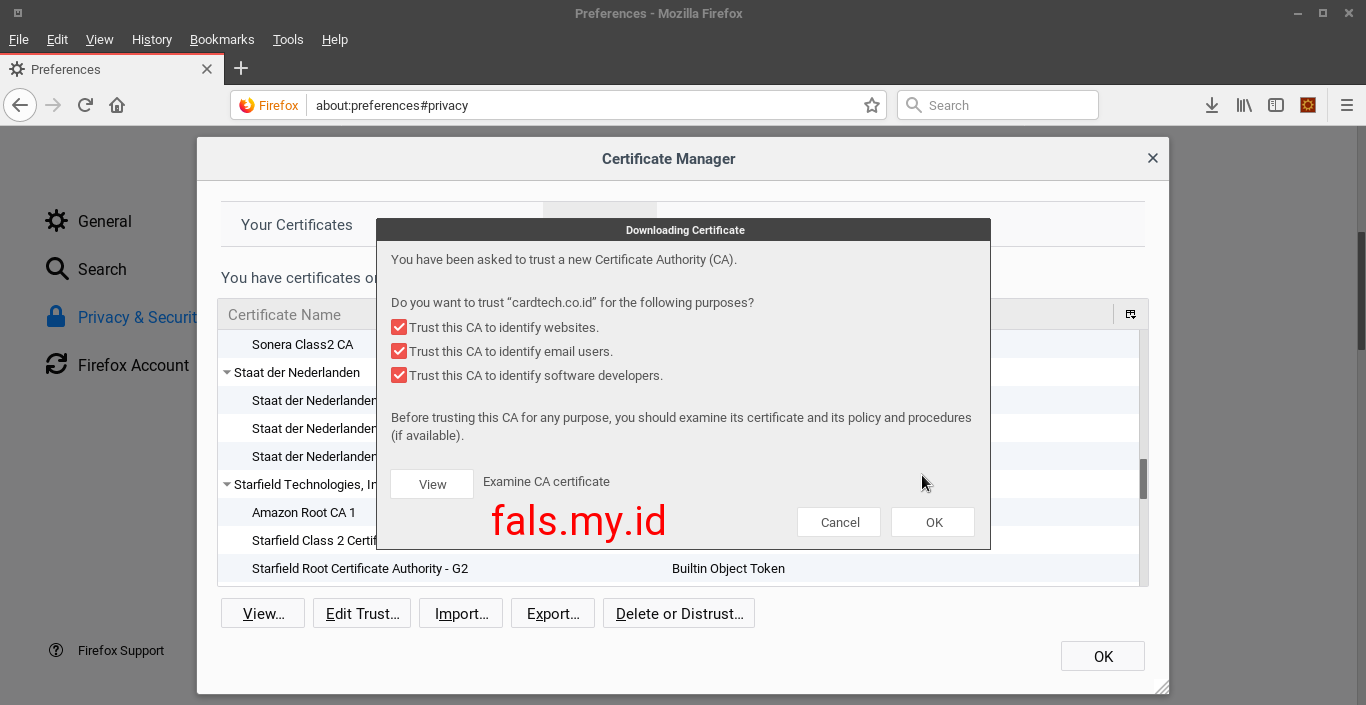Open the Firefox Support link
The height and width of the screenshot is (705, 1366).
(x=121, y=650)
